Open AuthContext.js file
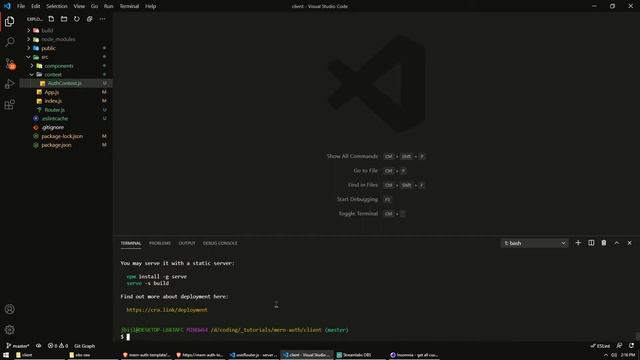Viewport: 640px width, 360px height. pos(64,83)
